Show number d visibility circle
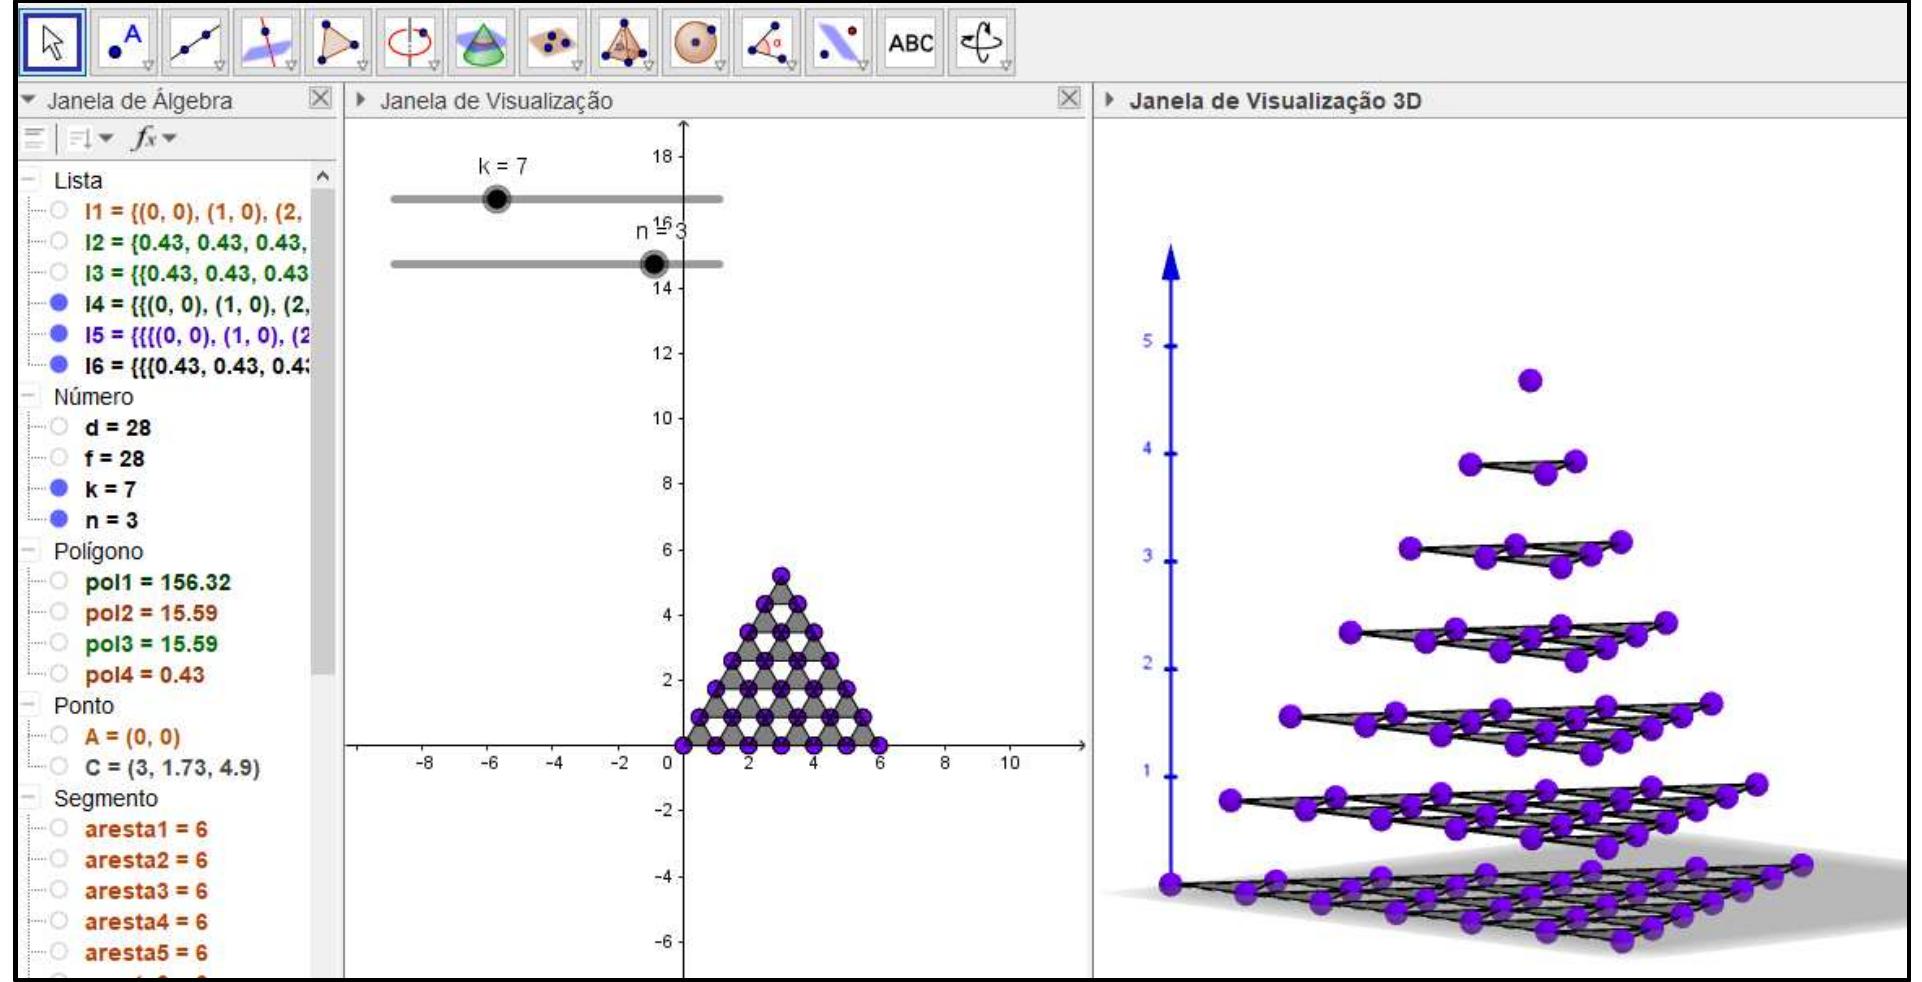This screenshot has width=1922, height=982. pyautogui.click(x=59, y=427)
